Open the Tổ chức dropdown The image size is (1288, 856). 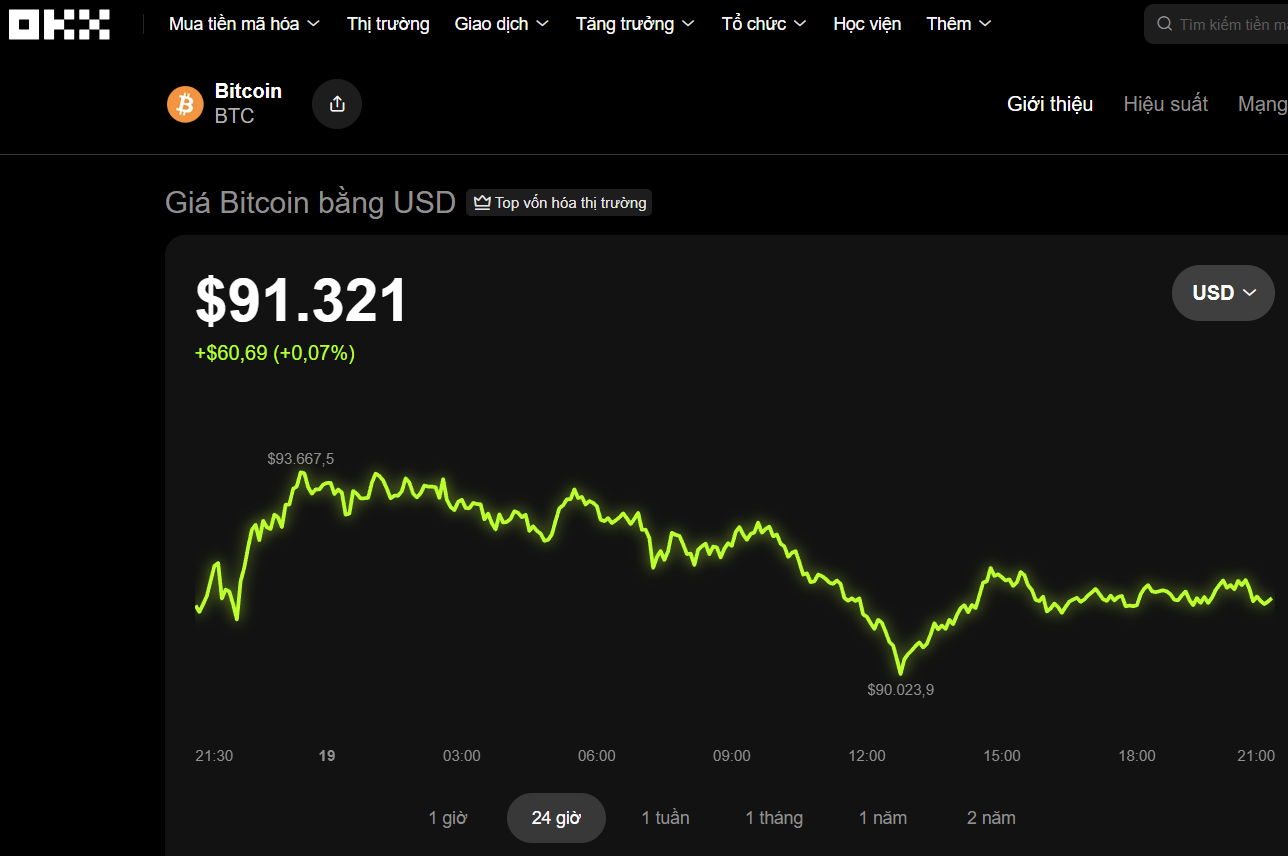coord(765,24)
